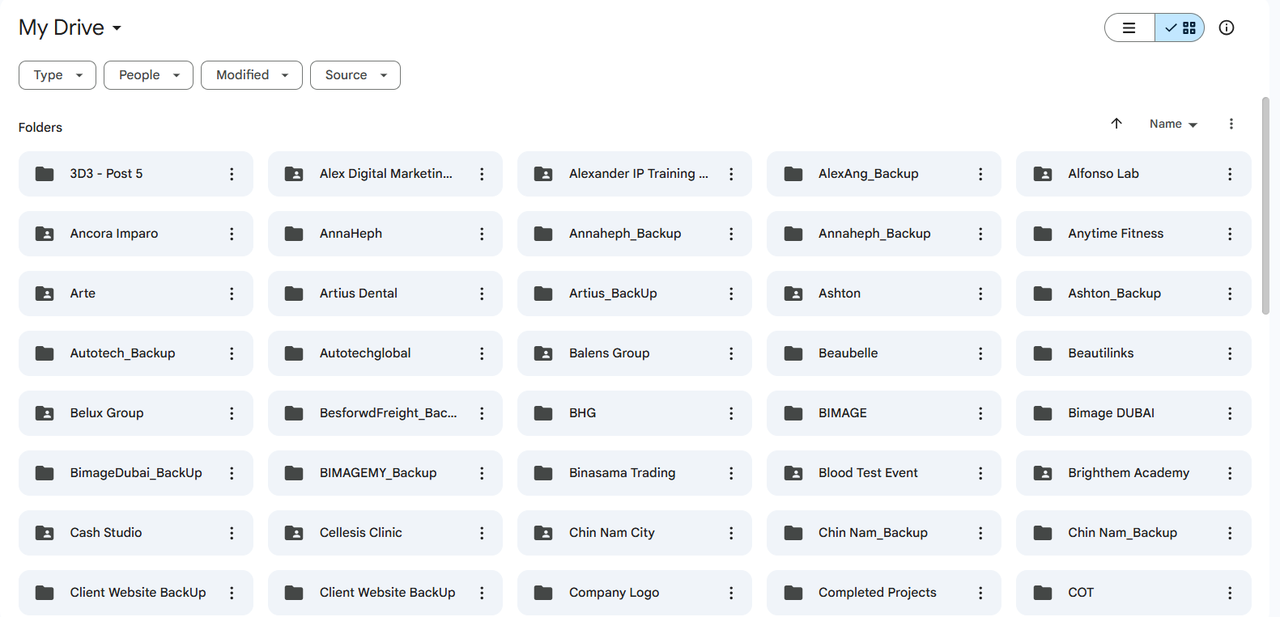Select the BesforwdFreight_Bac... folder
This screenshot has width=1280, height=617.
(x=385, y=413)
